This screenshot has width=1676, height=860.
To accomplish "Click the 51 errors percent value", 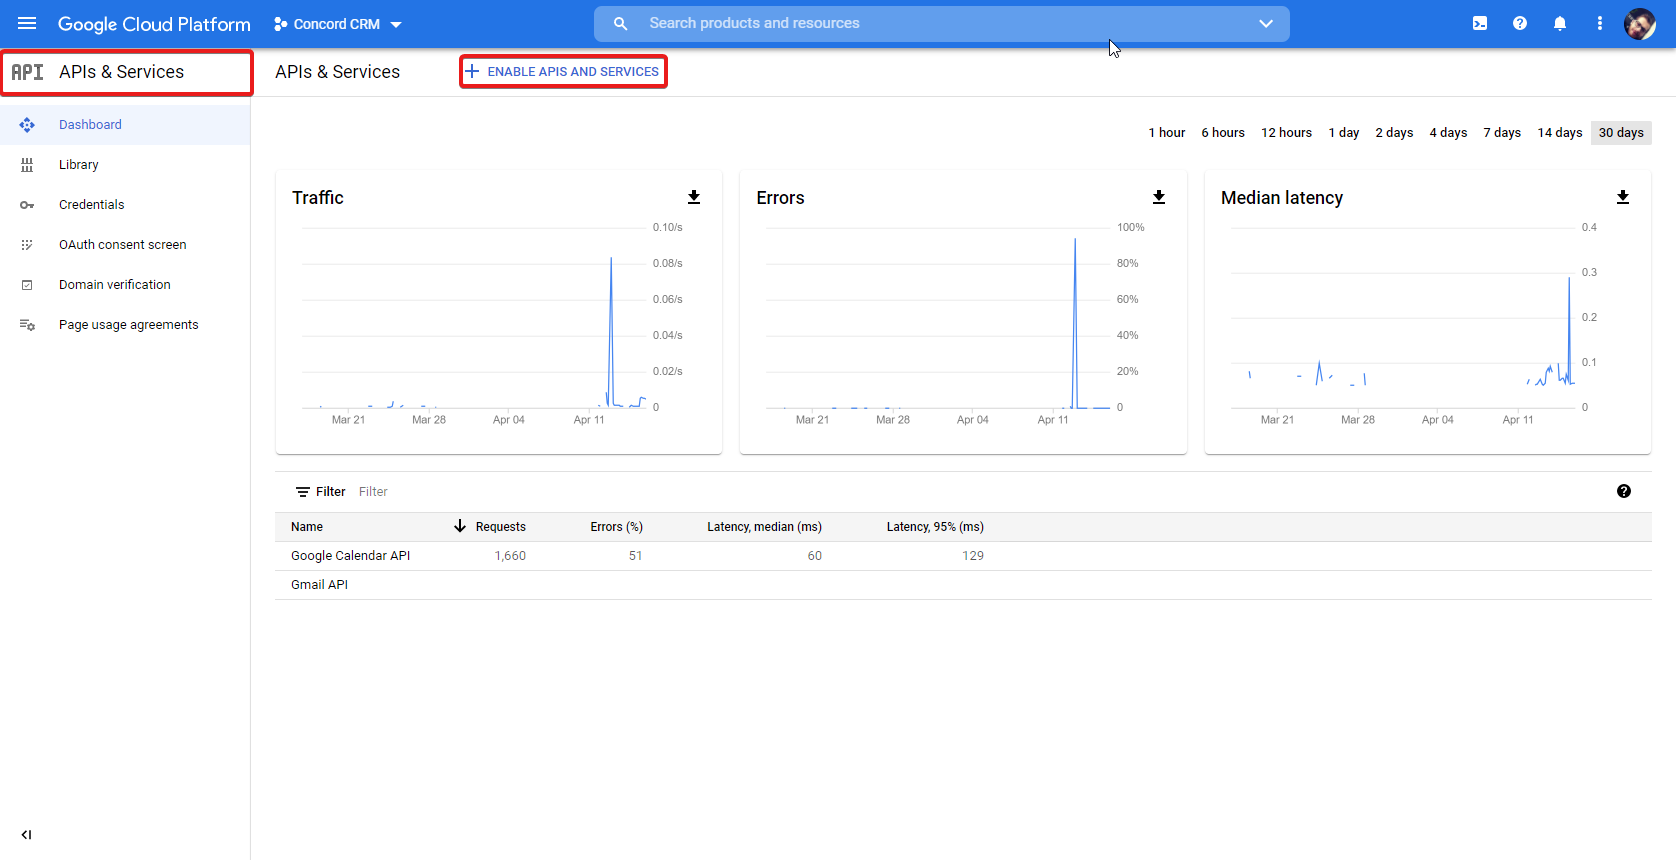I will (x=635, y=556).
